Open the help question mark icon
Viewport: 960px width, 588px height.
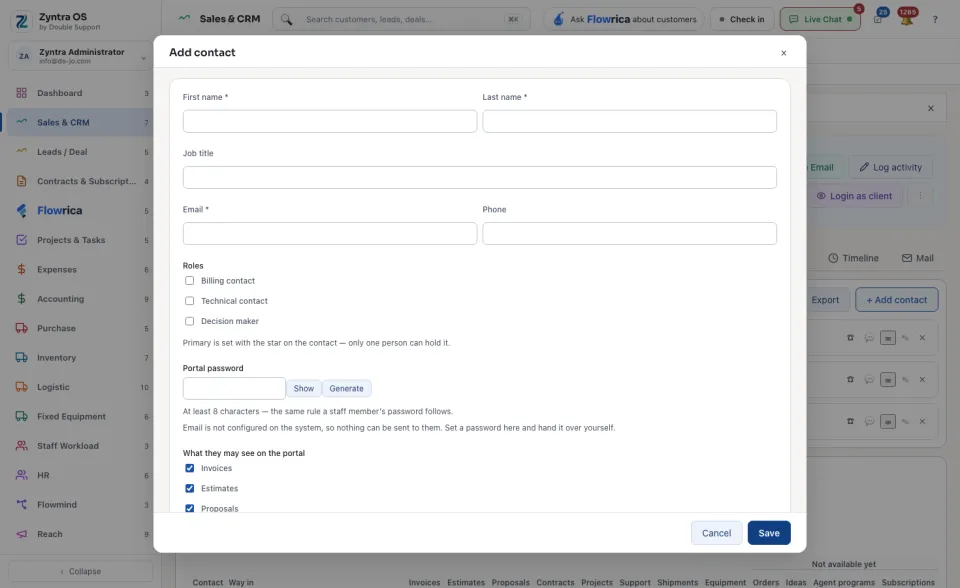935,20
